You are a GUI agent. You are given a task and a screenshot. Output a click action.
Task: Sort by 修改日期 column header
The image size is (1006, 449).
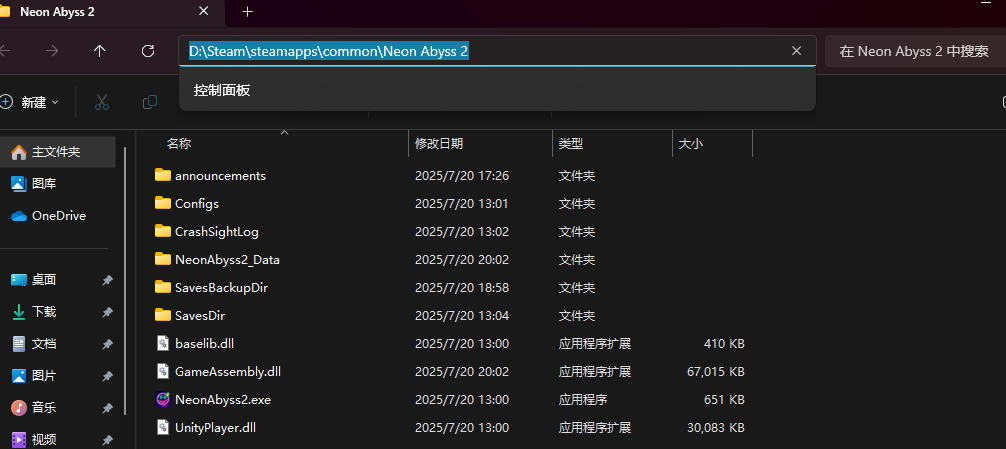439,144
